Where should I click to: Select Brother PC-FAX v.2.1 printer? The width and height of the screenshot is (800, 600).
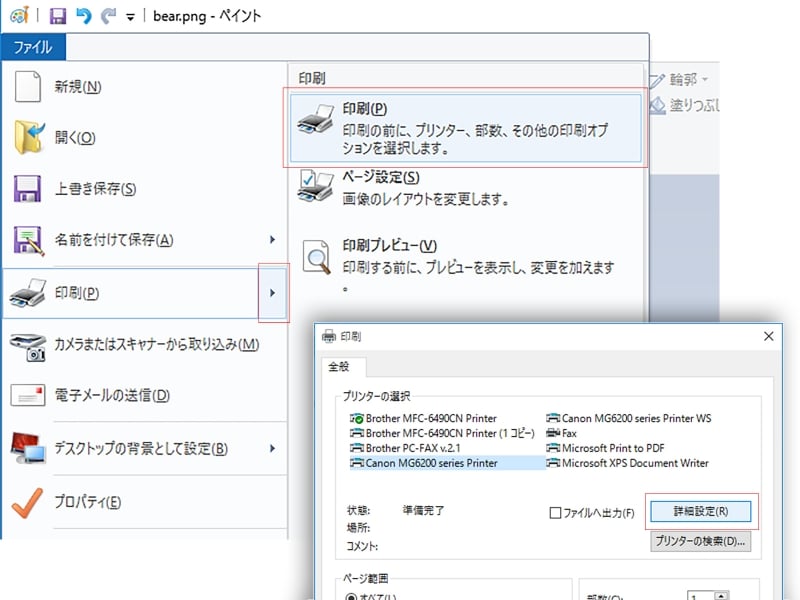405,448
